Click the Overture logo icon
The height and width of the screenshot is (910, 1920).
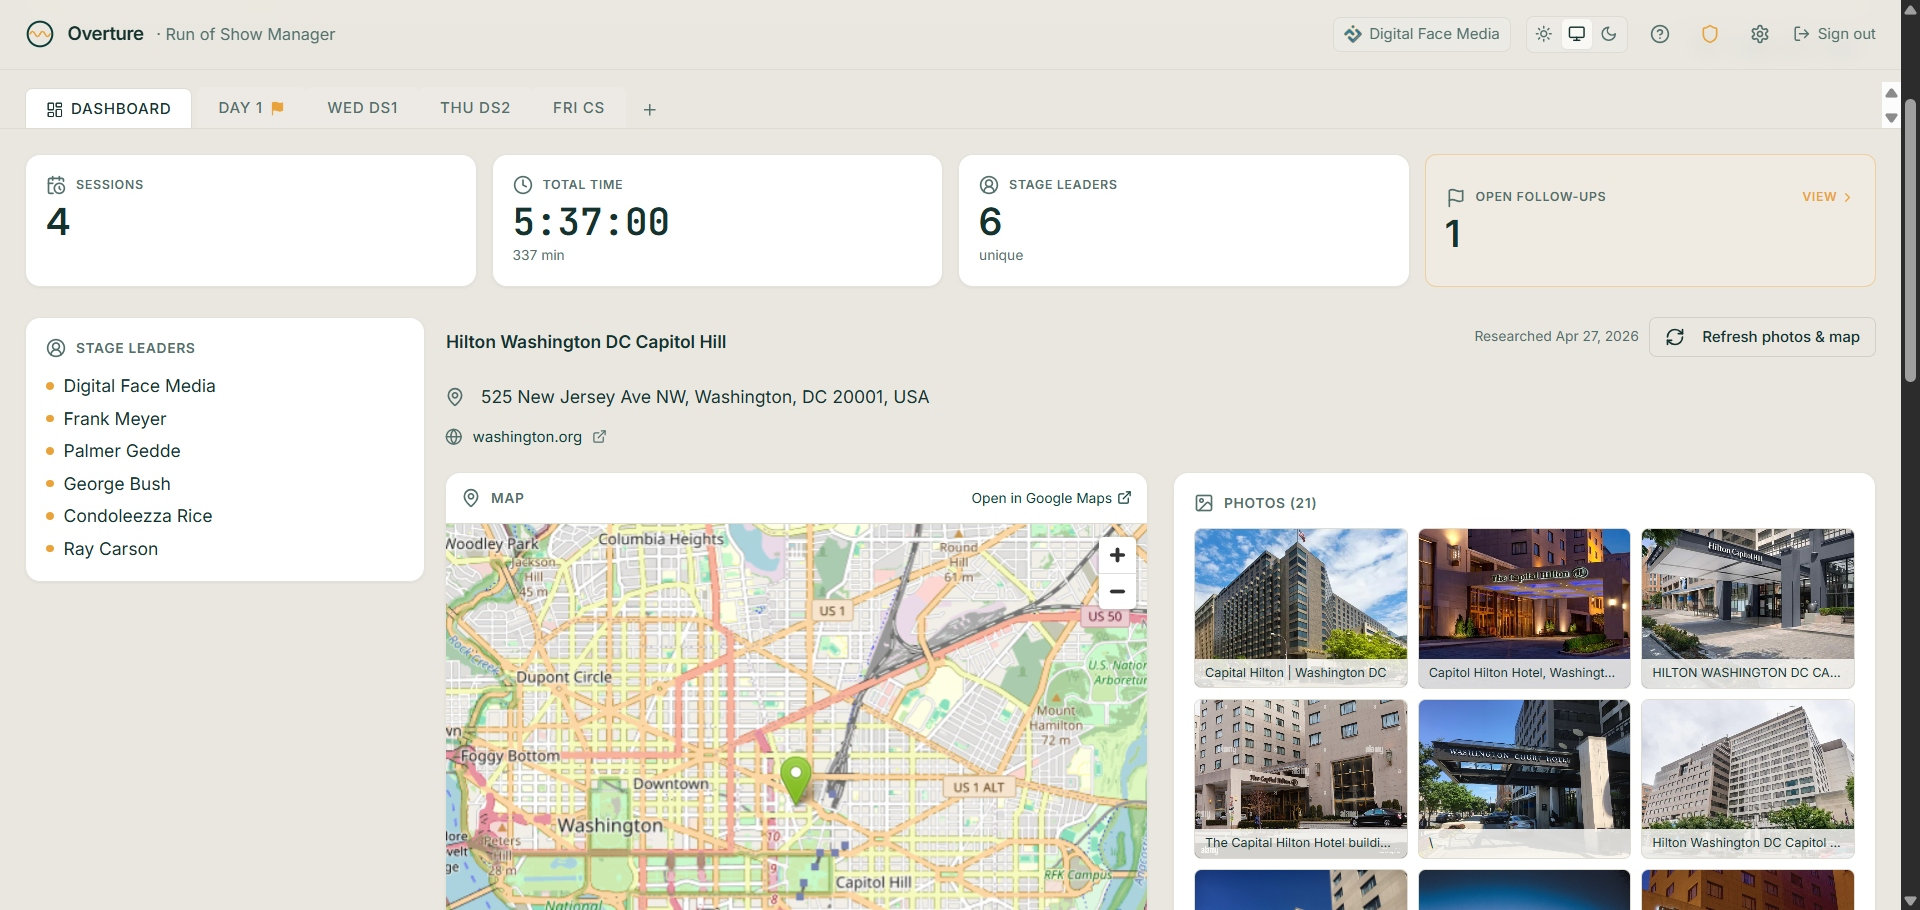[x=40, y=34]
